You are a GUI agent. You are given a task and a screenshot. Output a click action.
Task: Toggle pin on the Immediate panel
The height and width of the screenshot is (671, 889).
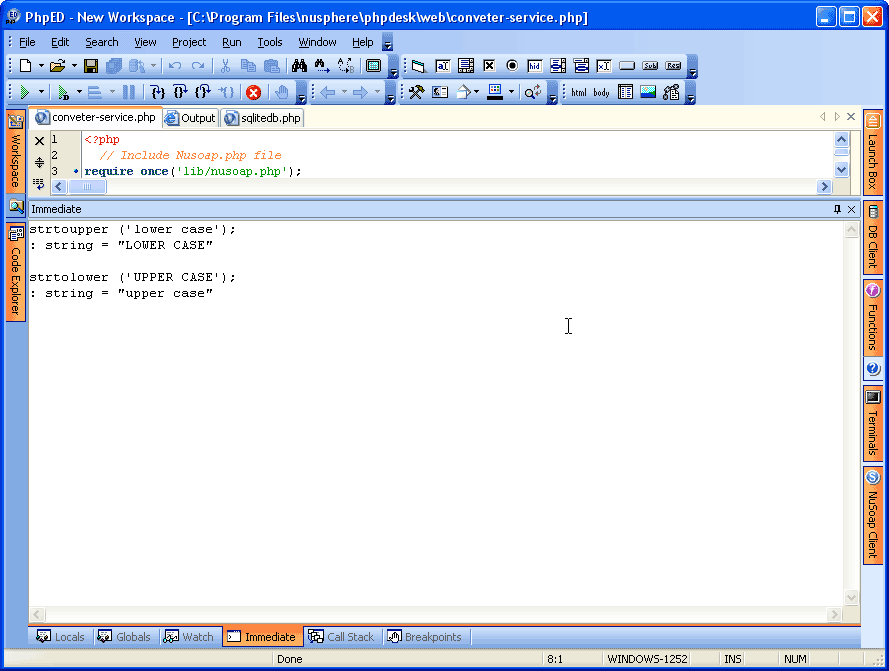[837, 209]
